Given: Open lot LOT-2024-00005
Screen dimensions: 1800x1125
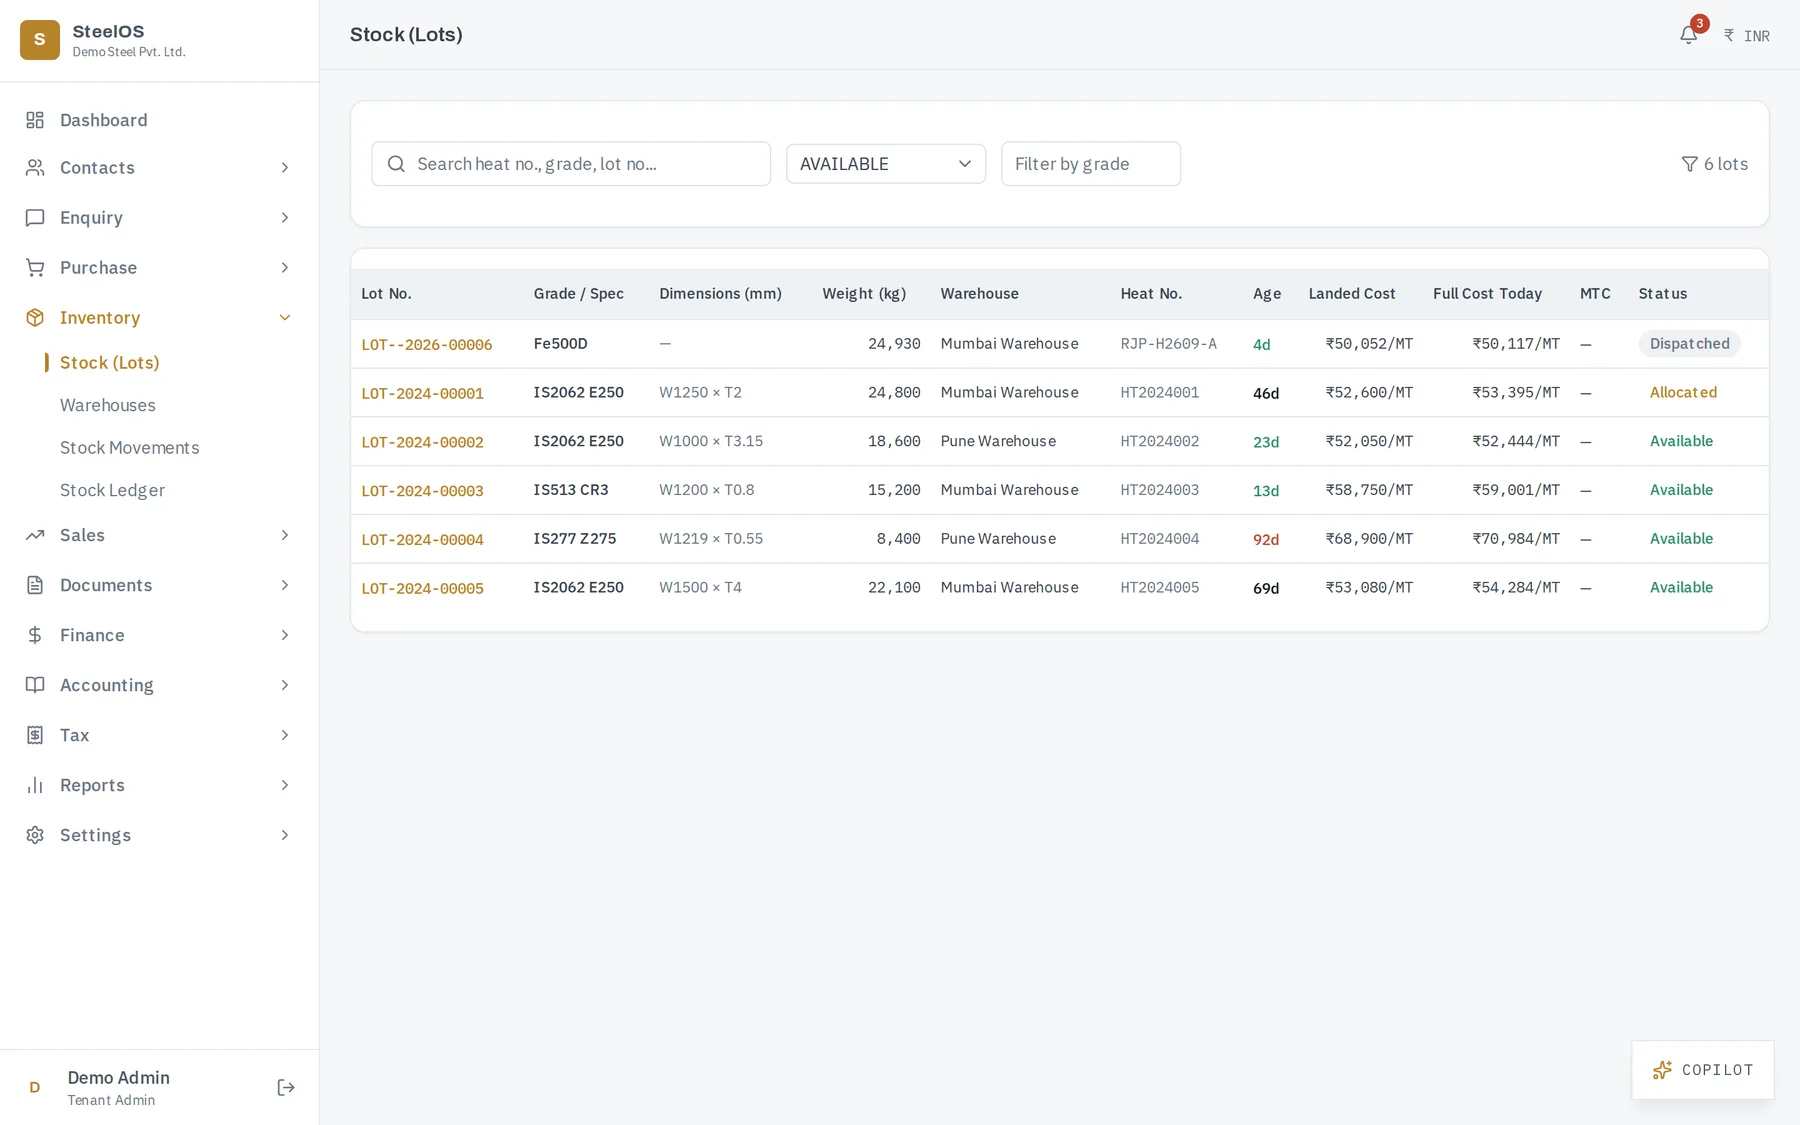Looking at the screenshot, I should click(422, 588).
